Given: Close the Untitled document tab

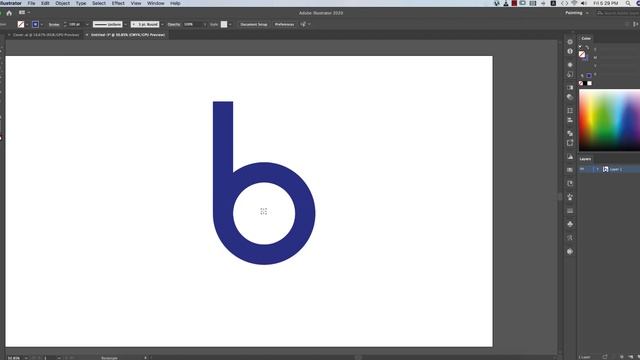Looking at the screenshot, I should click(87, 35).
